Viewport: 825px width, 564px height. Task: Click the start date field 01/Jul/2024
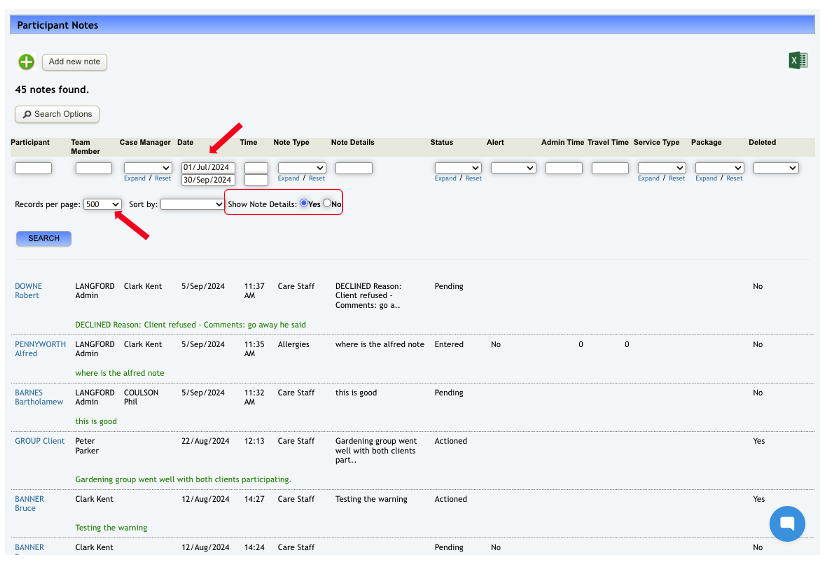(x=207, y=167)
